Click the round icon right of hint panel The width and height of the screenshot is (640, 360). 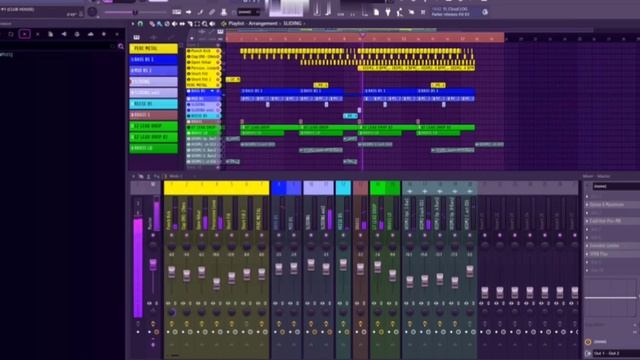[485, 12]
